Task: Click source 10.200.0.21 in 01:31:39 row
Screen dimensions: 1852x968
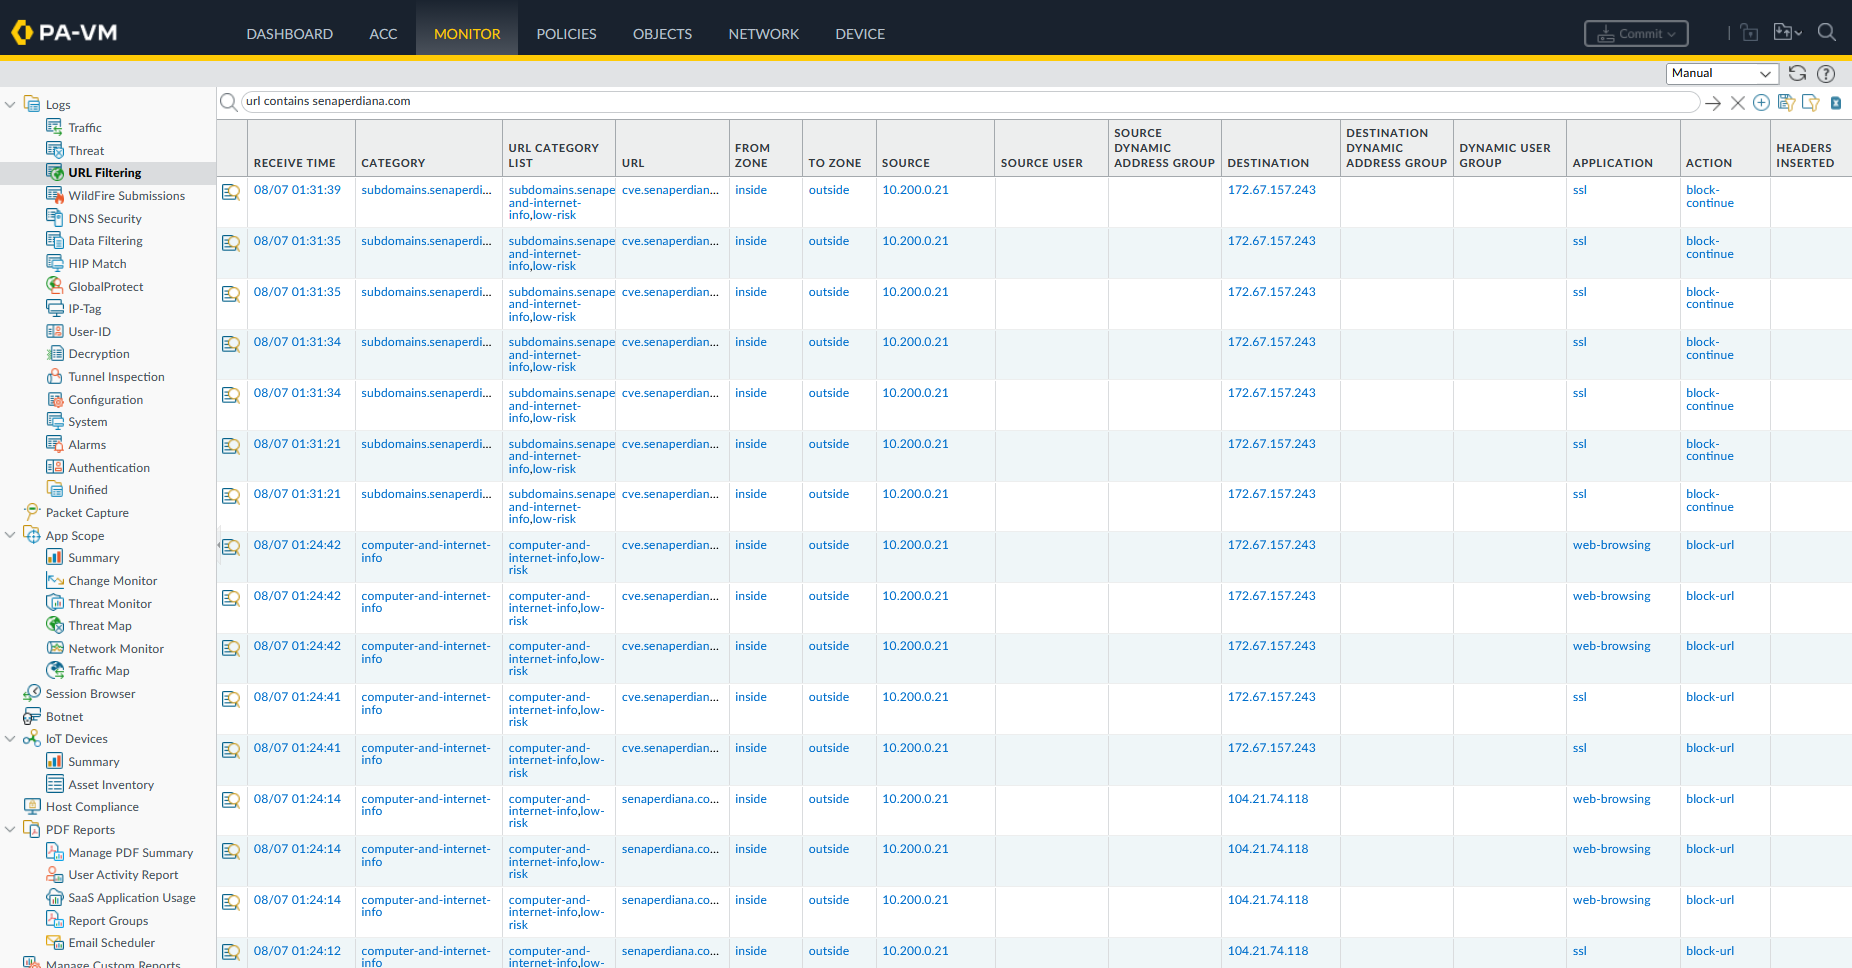Action: point(915,190)
